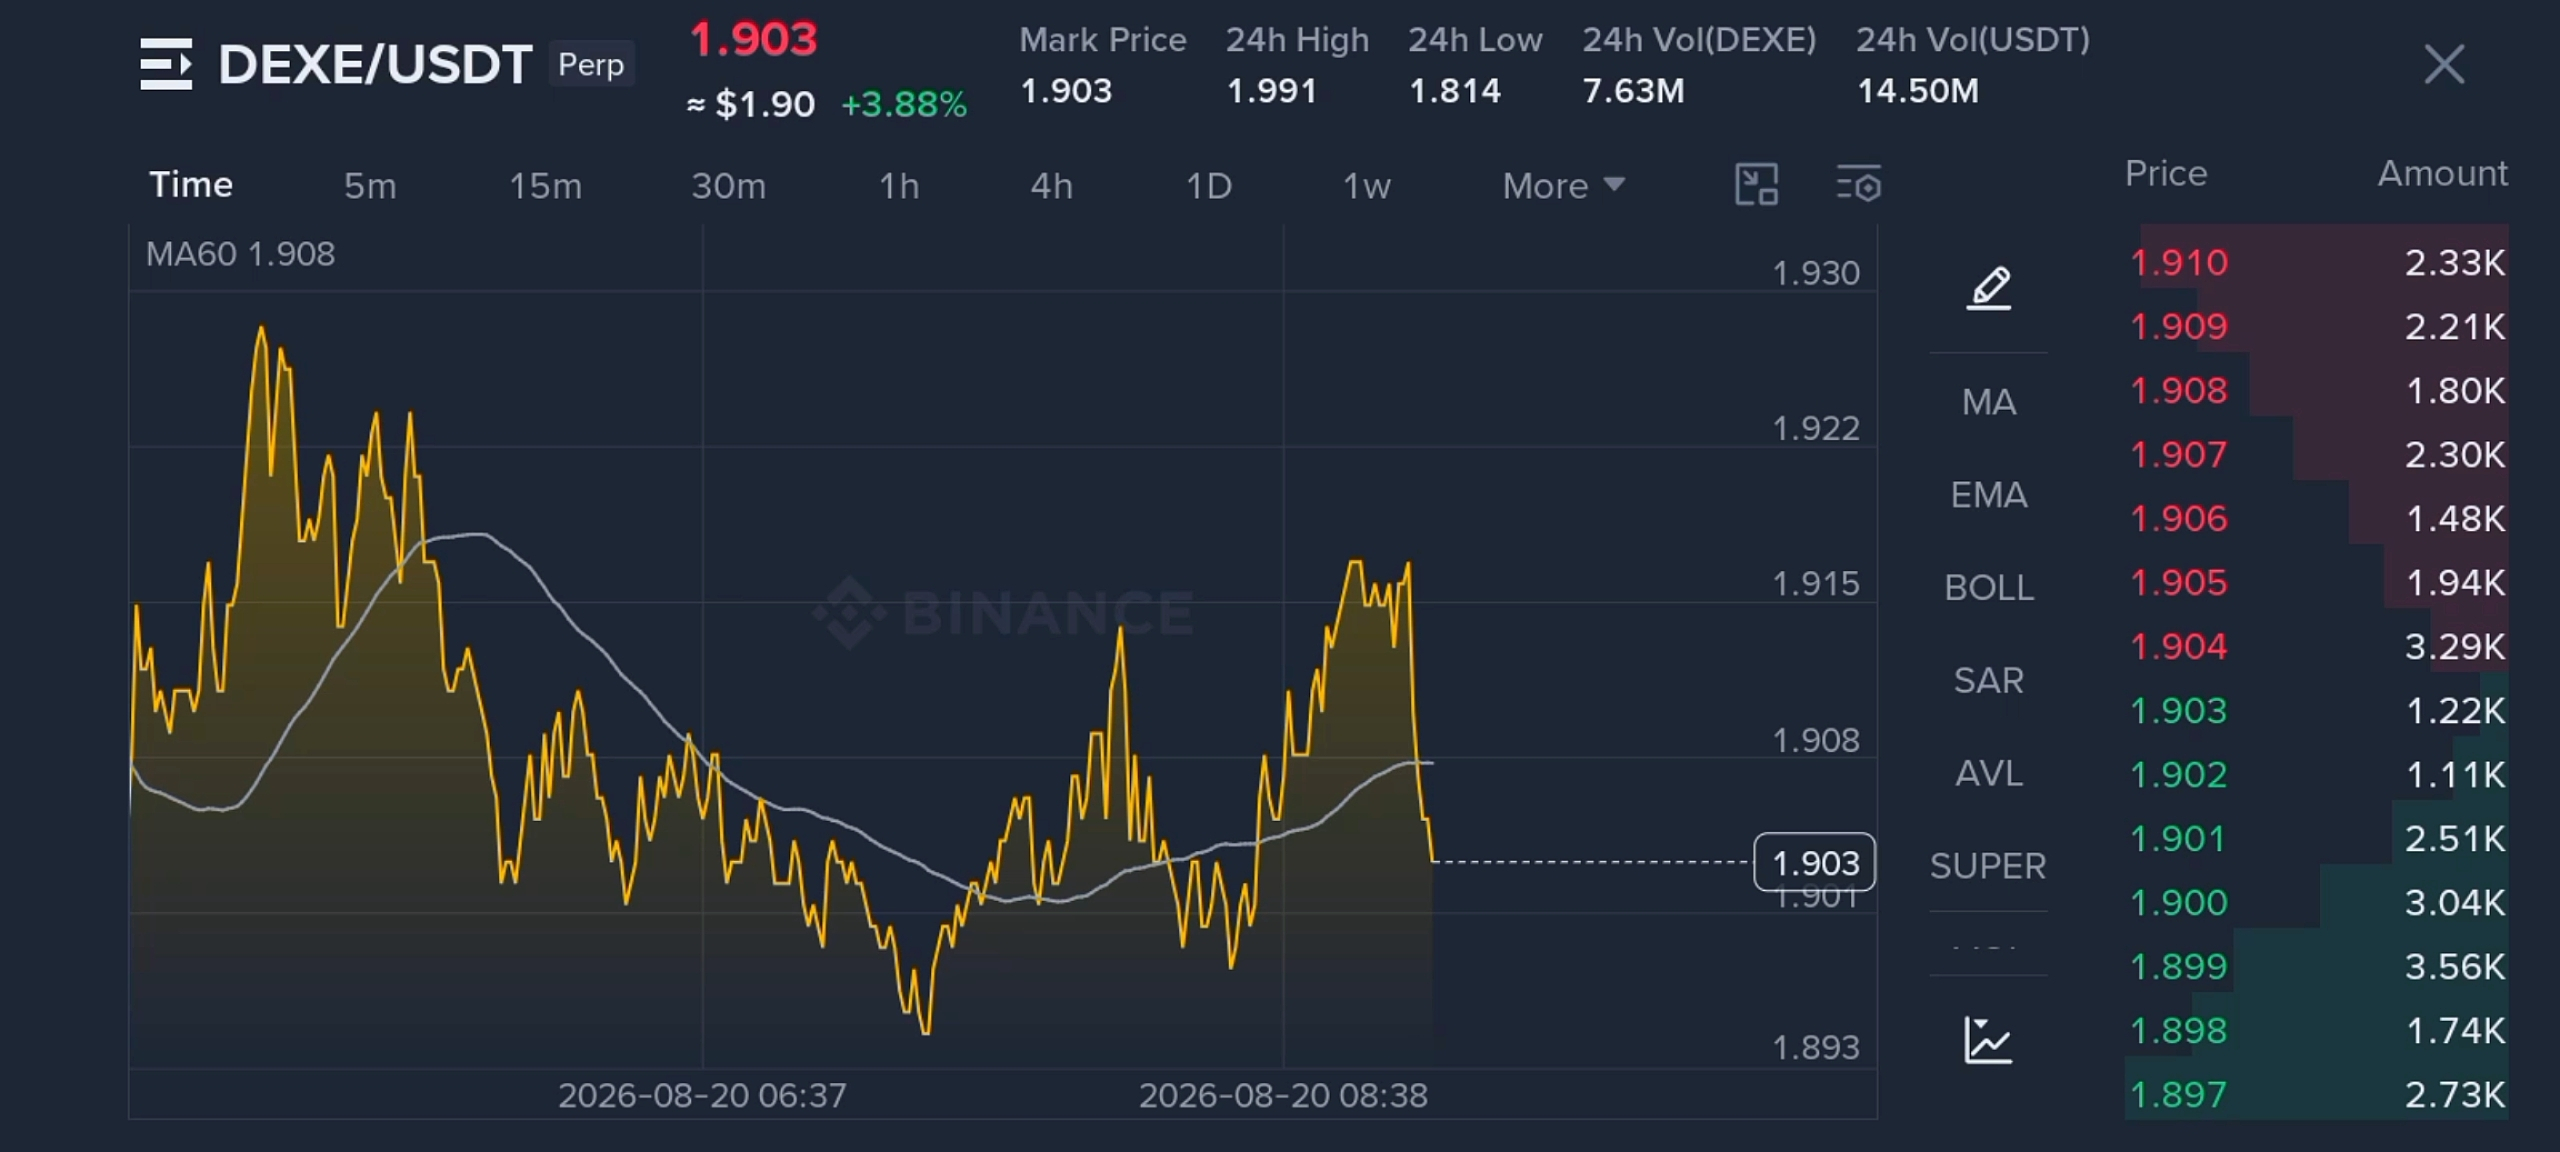The width and height of the screenshot is (2560, 1152).
Task: Click the order book Price column header
Action: (2166, 173)
